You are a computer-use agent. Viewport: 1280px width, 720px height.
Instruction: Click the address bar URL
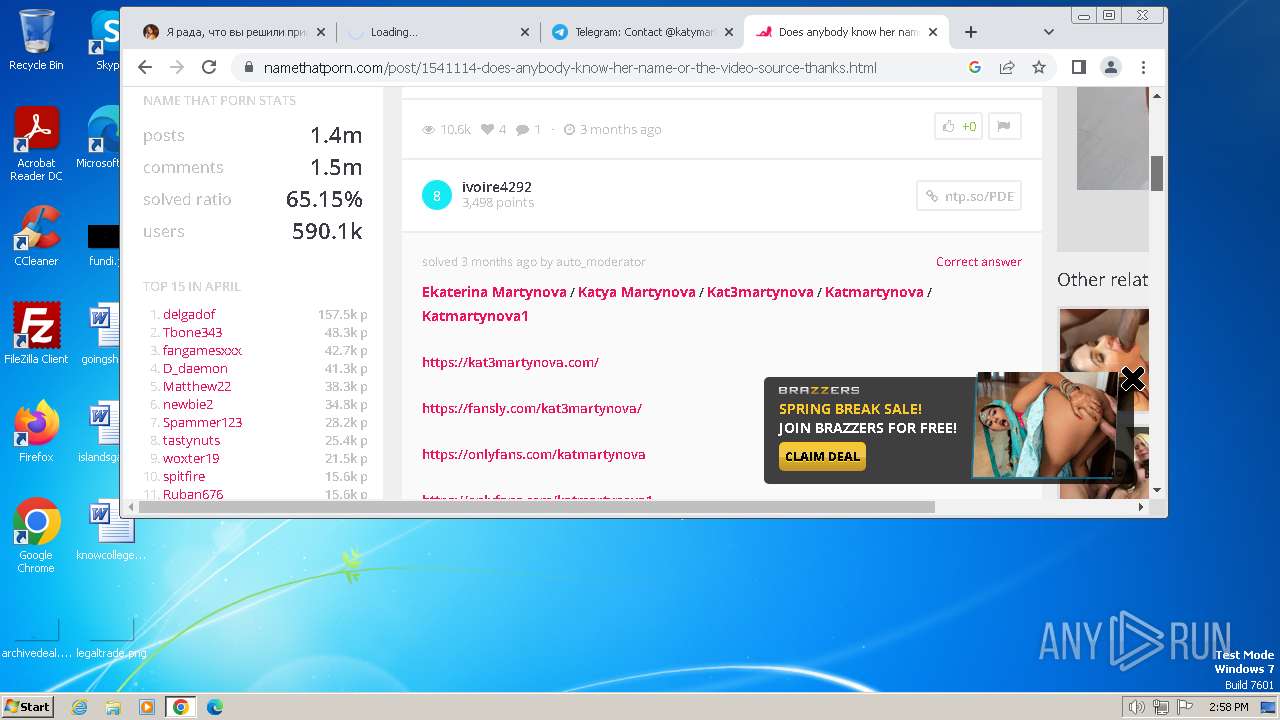pos(570,68)
